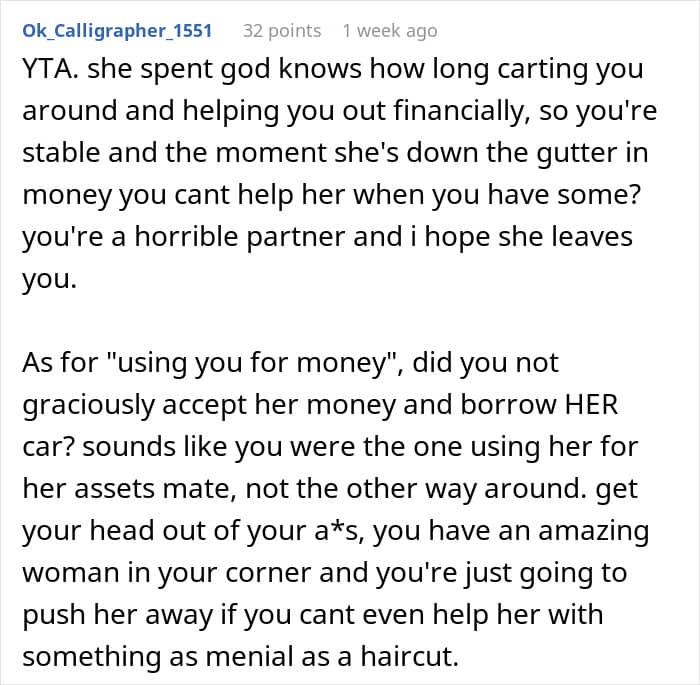Click the lone word "you." ending first paragraph
This screenshot has width=700, height=685.
click(x=49, y=280)
